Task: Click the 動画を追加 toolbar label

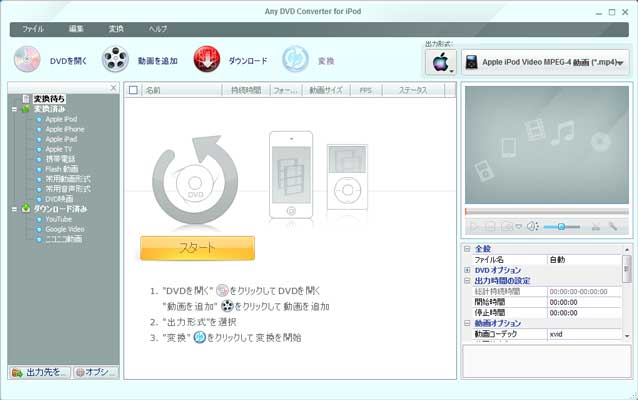Action: pyautogui.click(x=157, y=61)
